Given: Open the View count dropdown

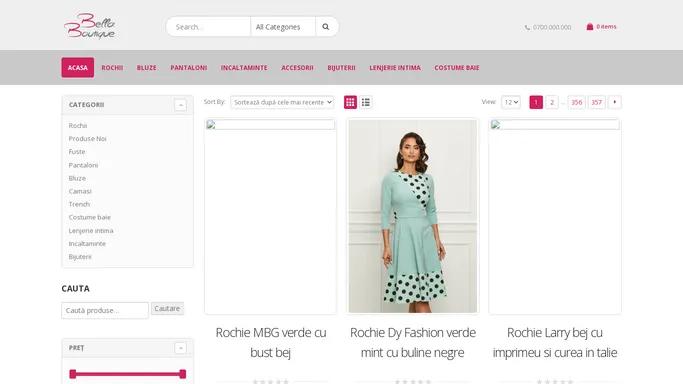Looking at the screenshot, I should click(x=511, y=102).
